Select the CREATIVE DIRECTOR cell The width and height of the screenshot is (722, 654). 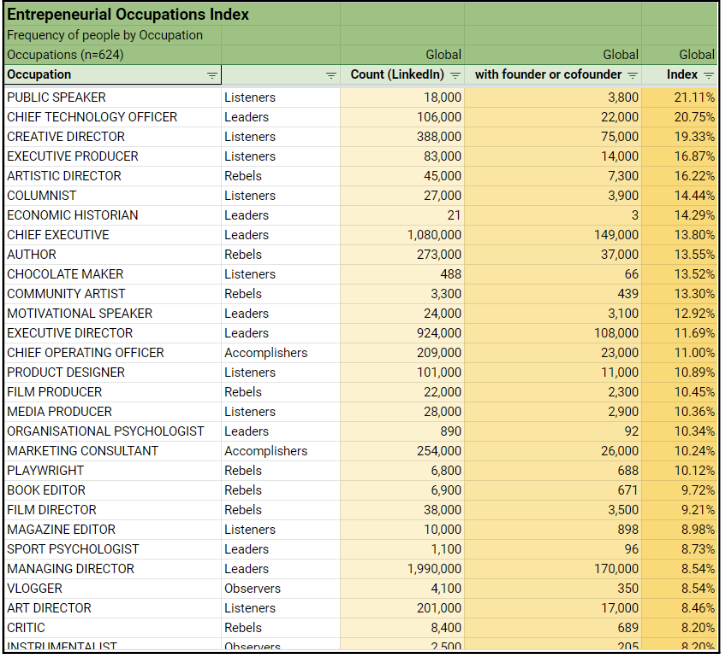pyautogui.click(x=113, y=137)
